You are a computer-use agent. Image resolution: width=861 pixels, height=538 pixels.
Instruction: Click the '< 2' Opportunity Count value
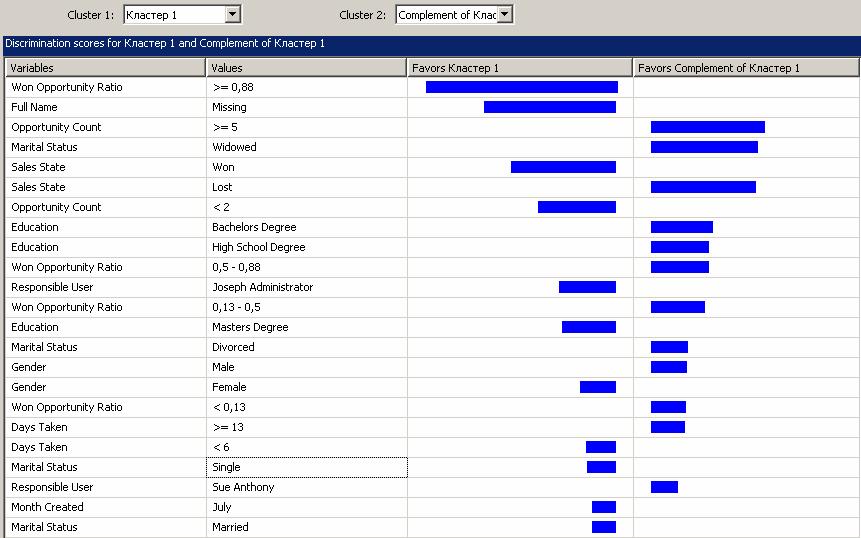tap(306, 208)
